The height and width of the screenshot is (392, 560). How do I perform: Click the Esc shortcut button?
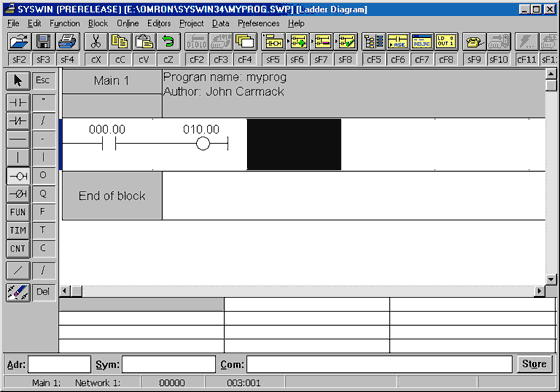44,80
